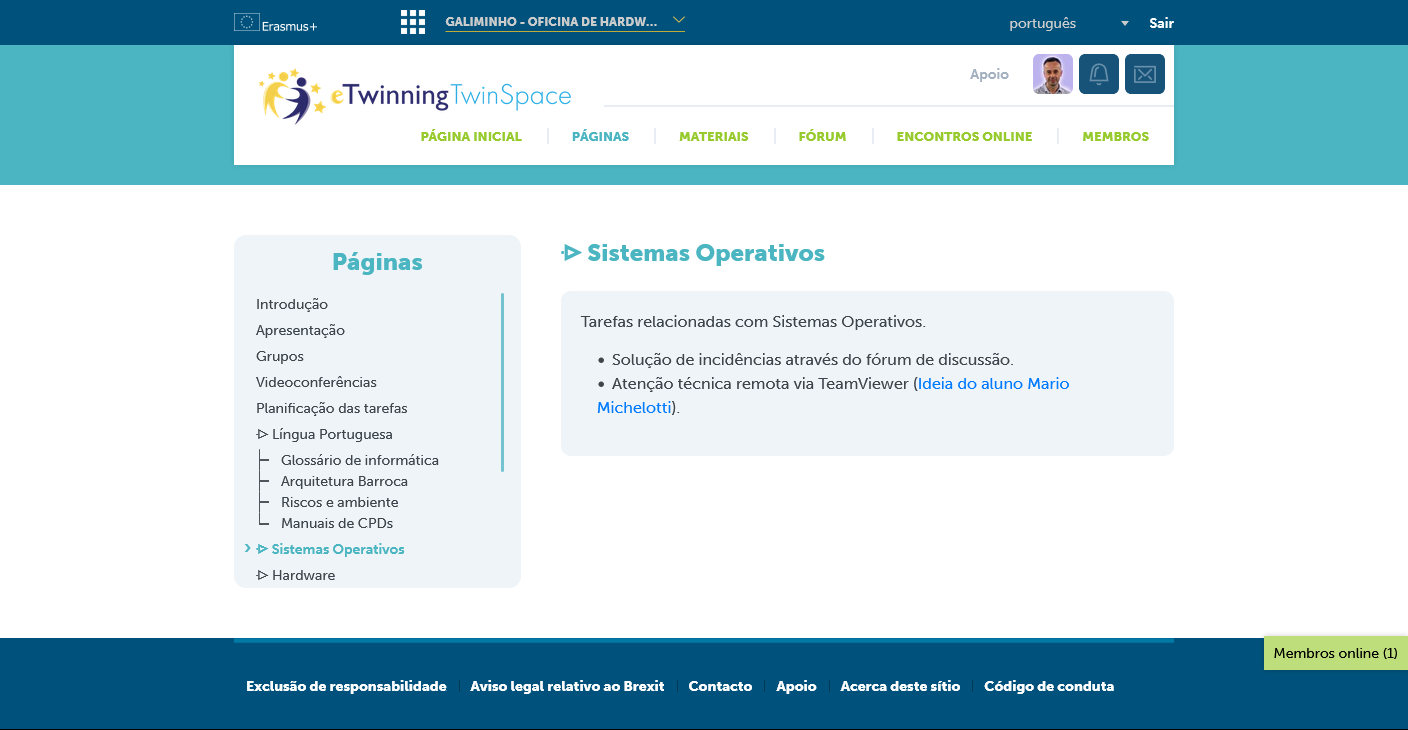
Task: Collapse the Língua Portuguesa tree node
Action: point(262,434)
